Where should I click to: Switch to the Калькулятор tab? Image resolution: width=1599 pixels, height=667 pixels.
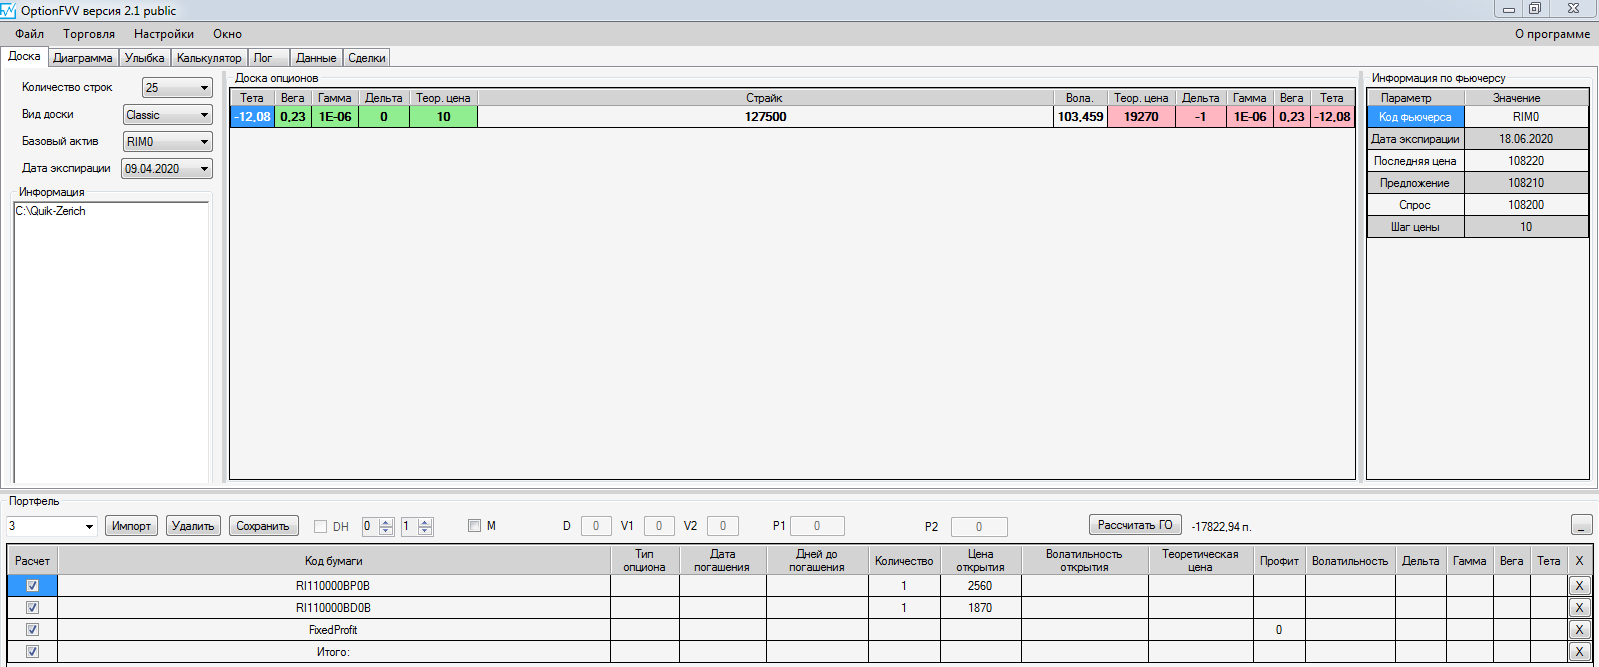point(209,58)
